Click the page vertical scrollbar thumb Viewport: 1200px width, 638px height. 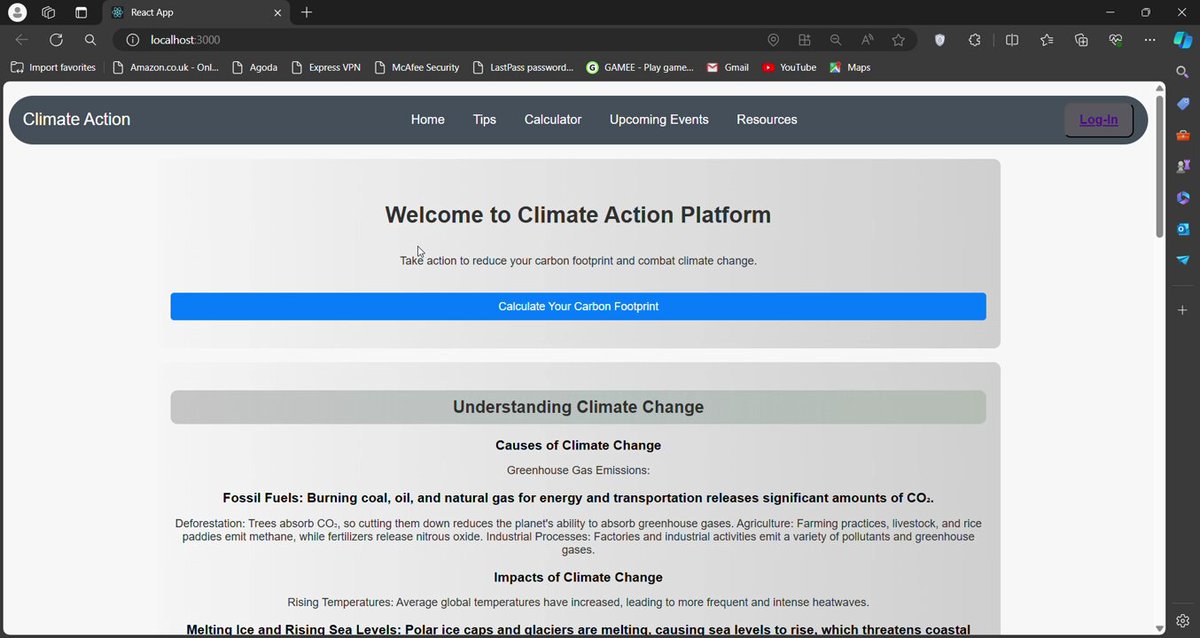1160,166
